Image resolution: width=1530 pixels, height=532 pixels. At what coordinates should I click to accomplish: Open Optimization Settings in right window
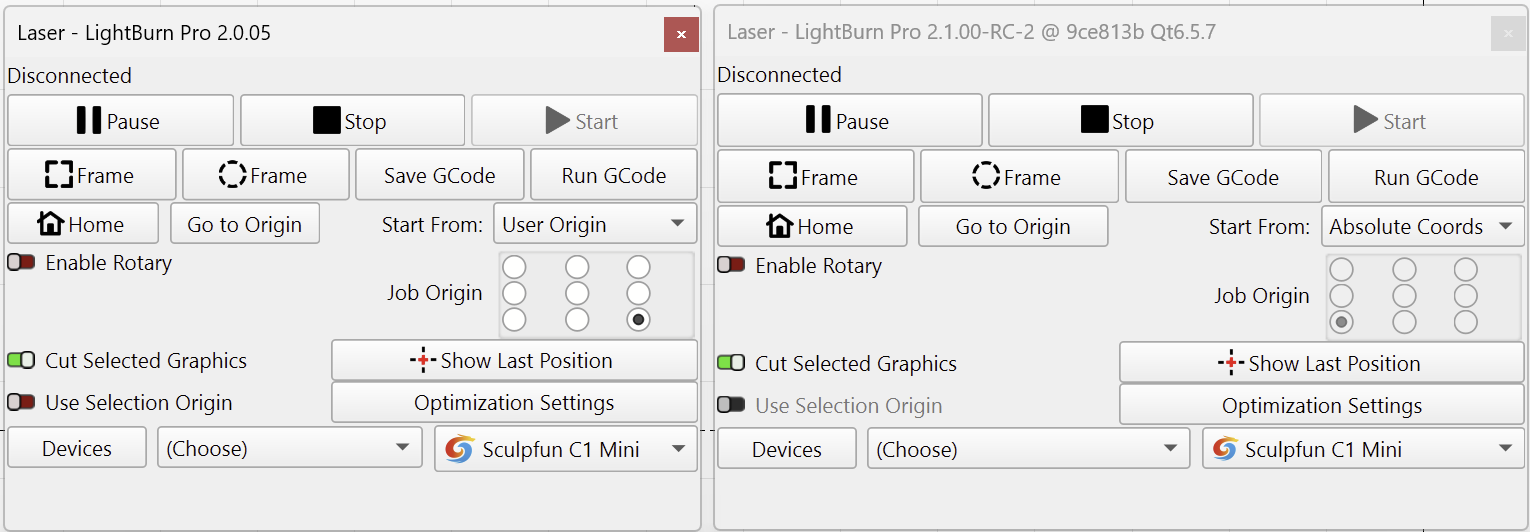pyautogui.click(x=1320, y=405)
